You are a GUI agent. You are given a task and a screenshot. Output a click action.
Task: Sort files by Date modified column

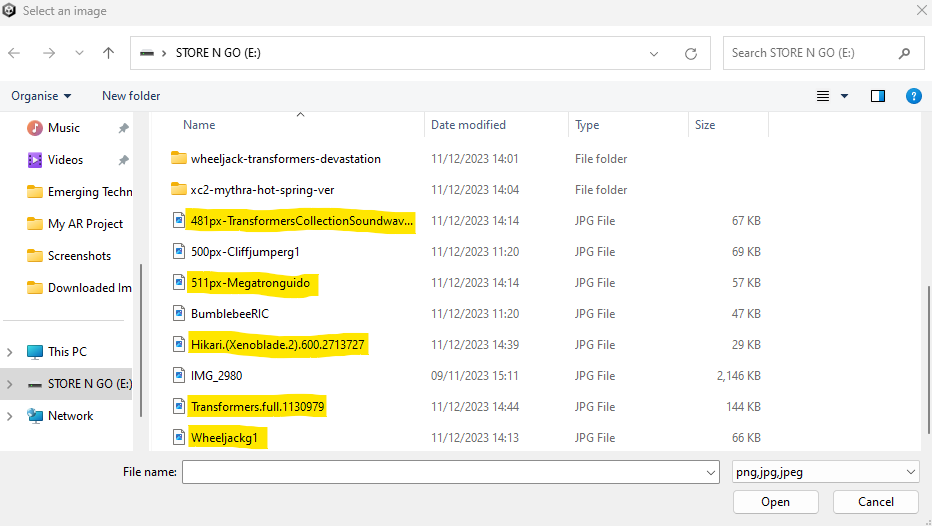(x=468, y=125)
